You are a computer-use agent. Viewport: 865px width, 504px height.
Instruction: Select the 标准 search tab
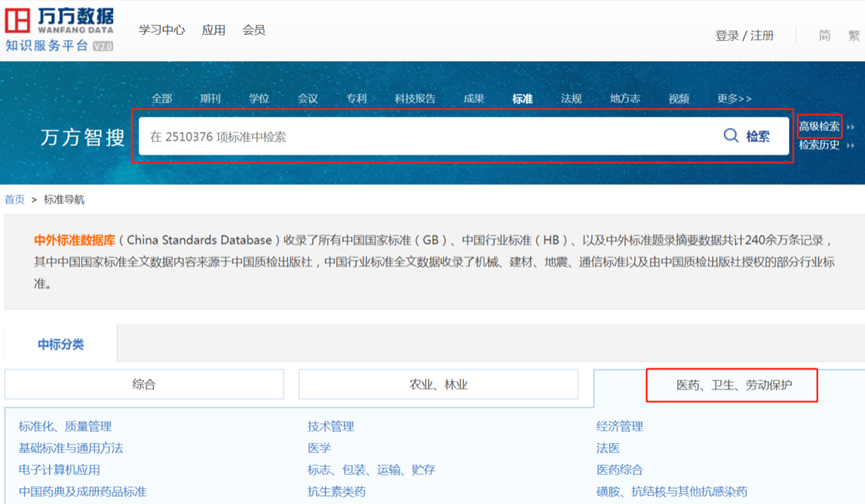pos(522,99)
